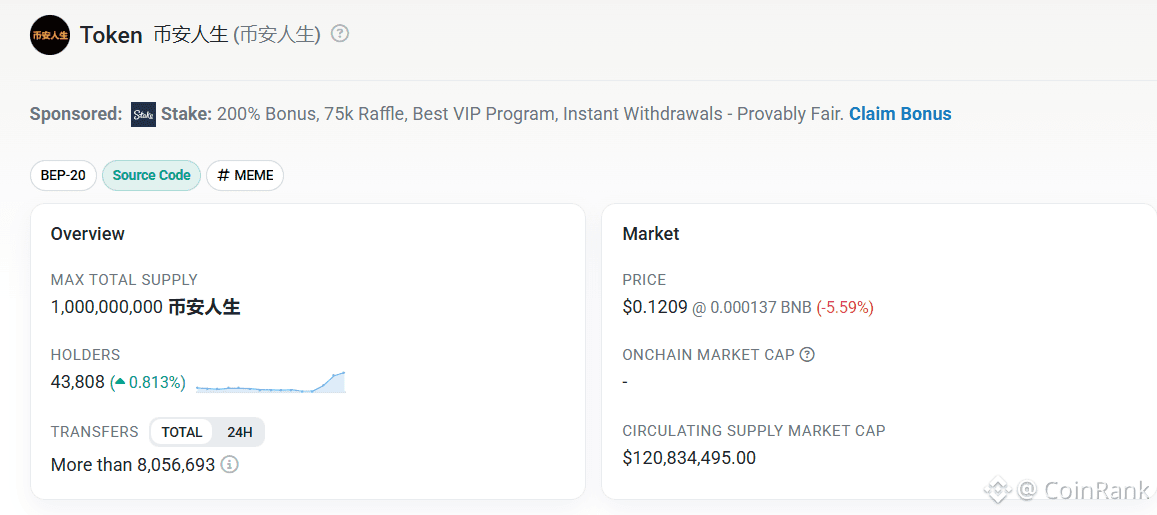Click the CoinRank watermark logo
Screen dimensions: 1157x515
click(x=998, y=490)
